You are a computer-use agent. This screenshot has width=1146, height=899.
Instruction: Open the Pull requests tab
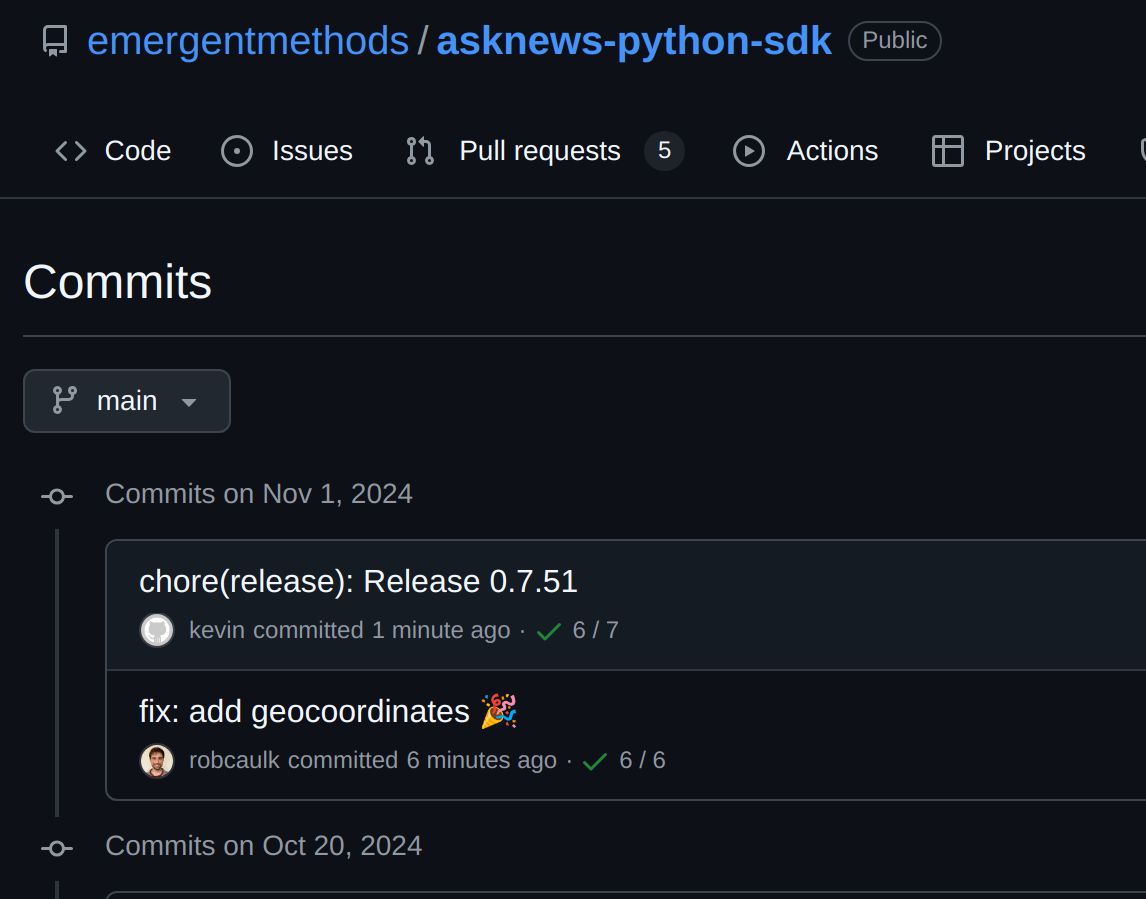click(544, 151)
